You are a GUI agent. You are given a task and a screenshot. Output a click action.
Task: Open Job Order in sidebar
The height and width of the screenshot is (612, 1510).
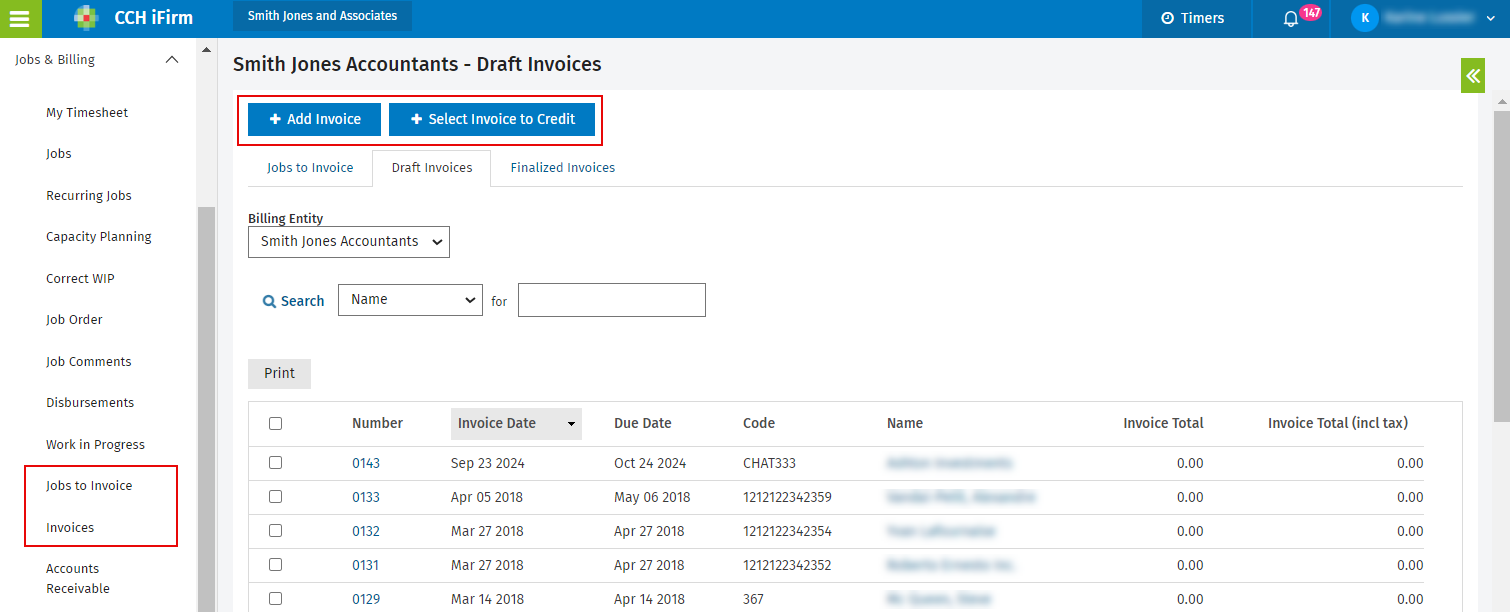74,320
